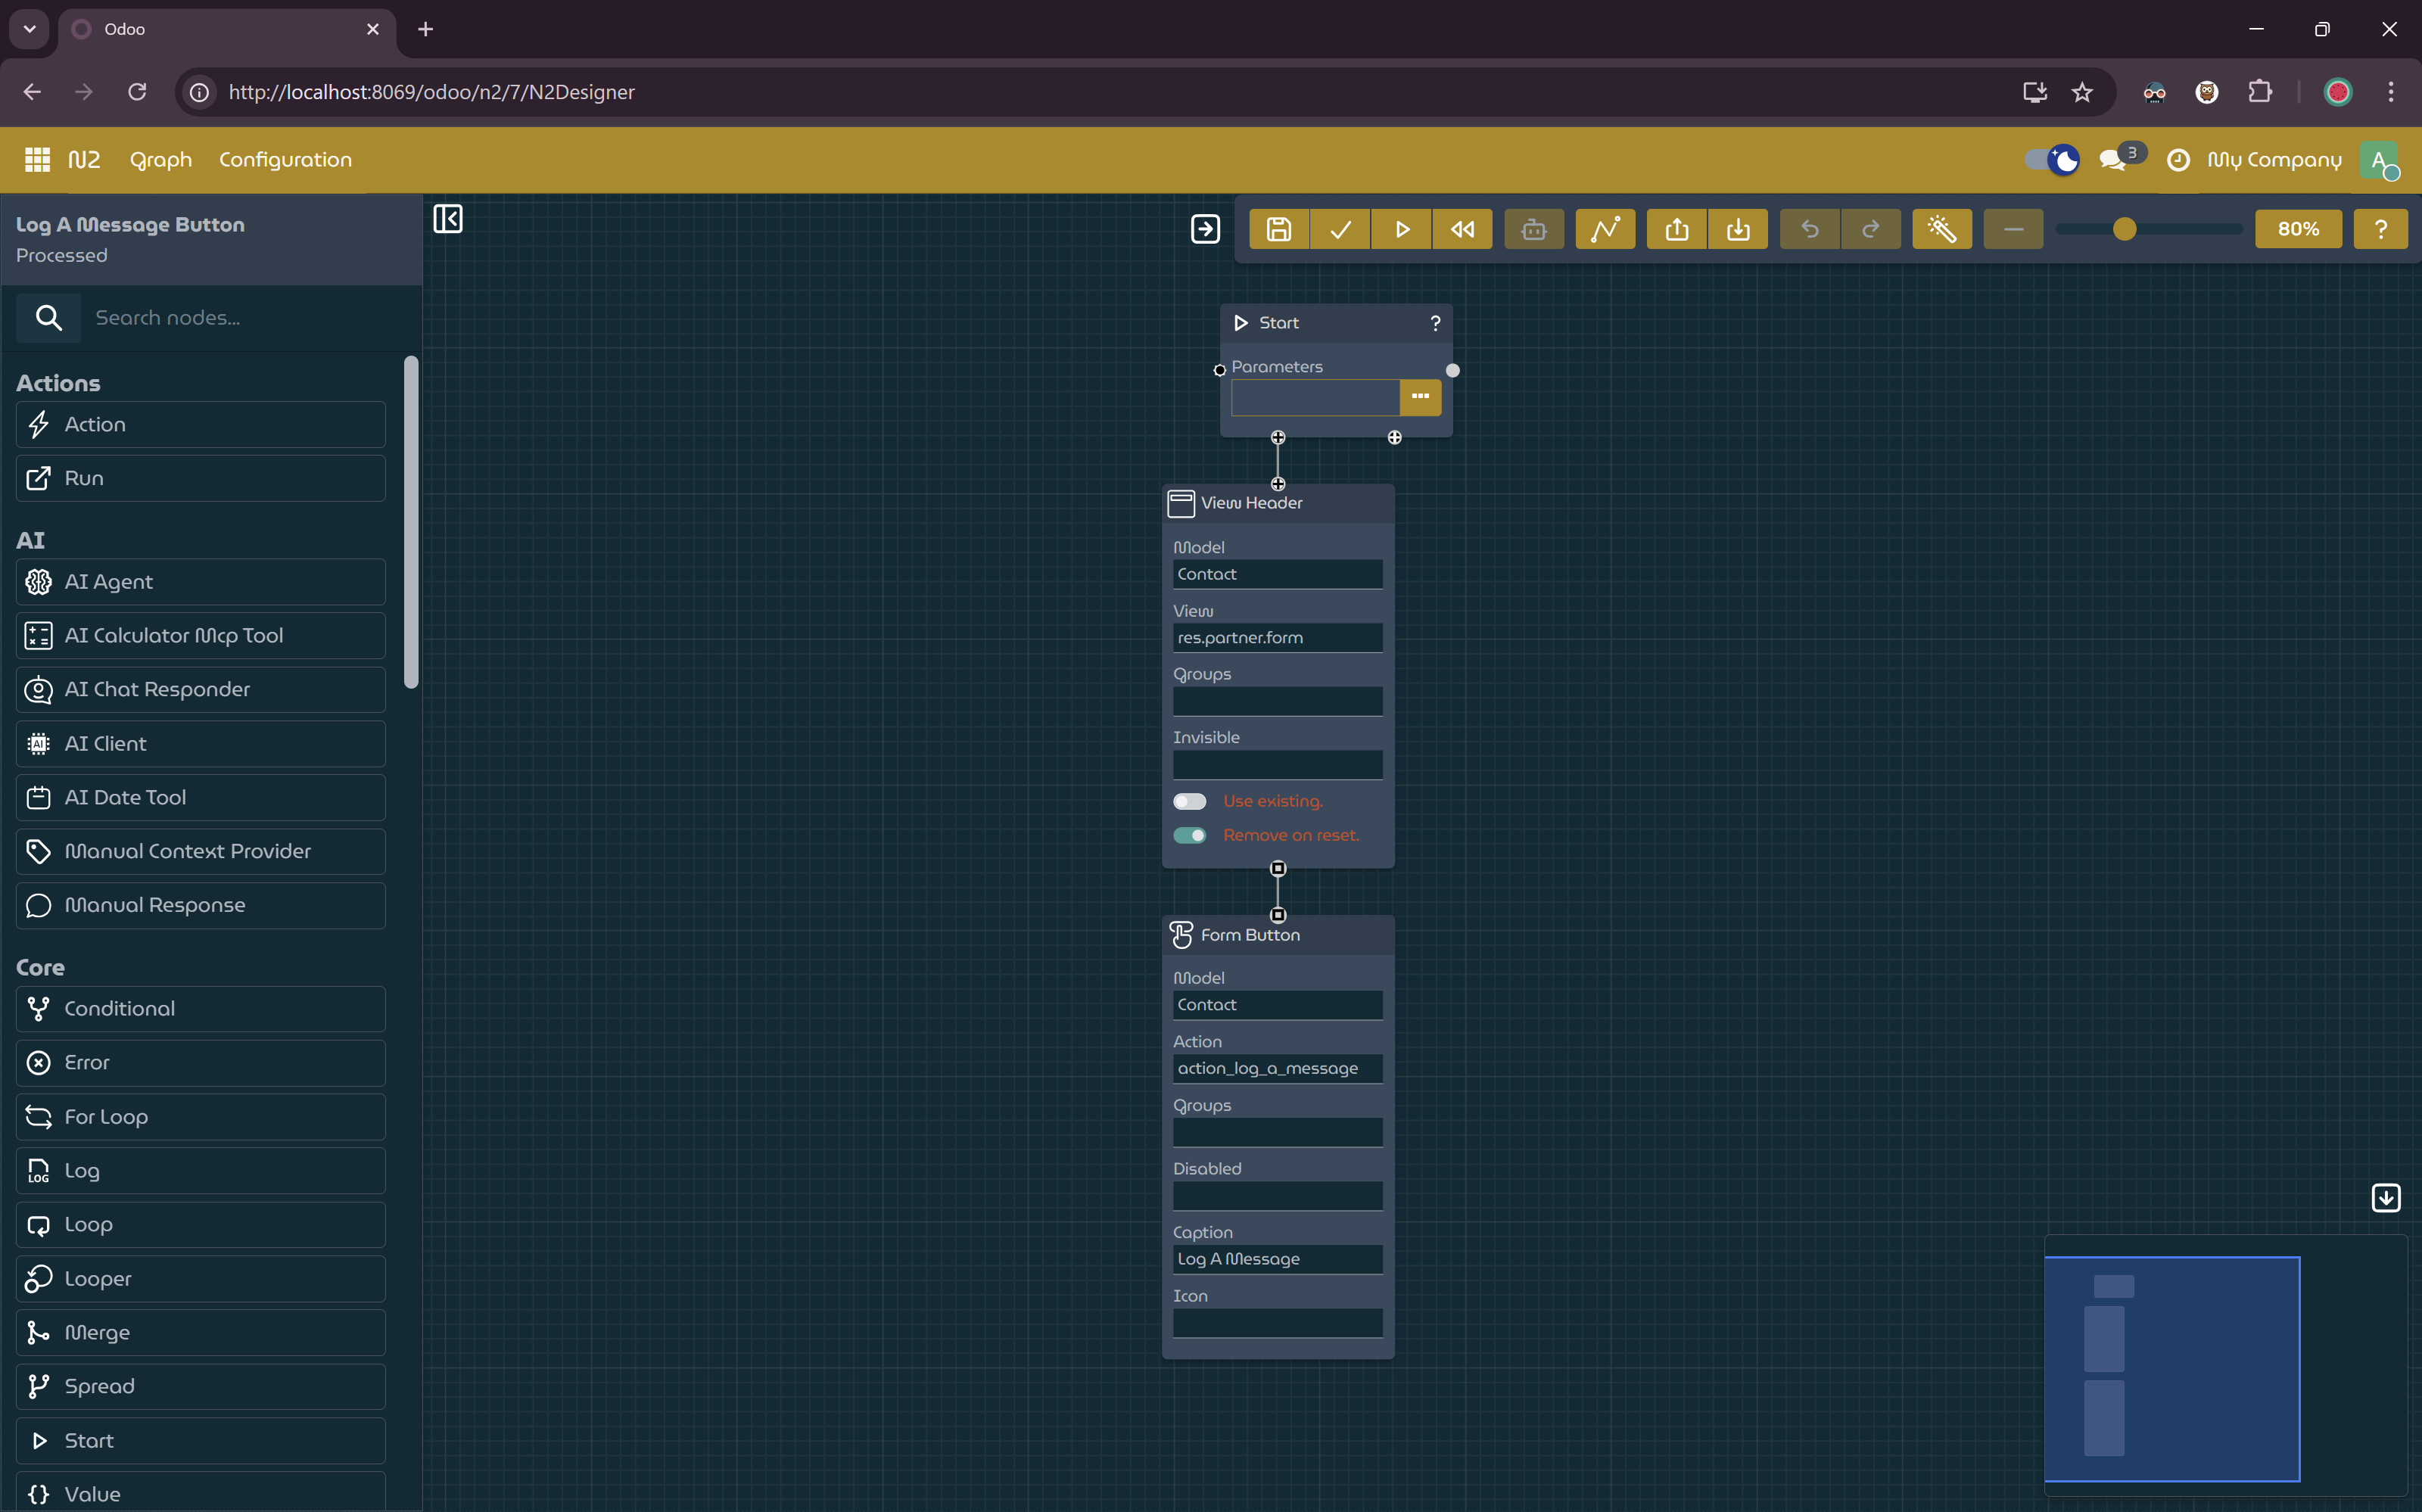Open the Graph menu
2422x1512 pixels.
[x=160, y=159]
